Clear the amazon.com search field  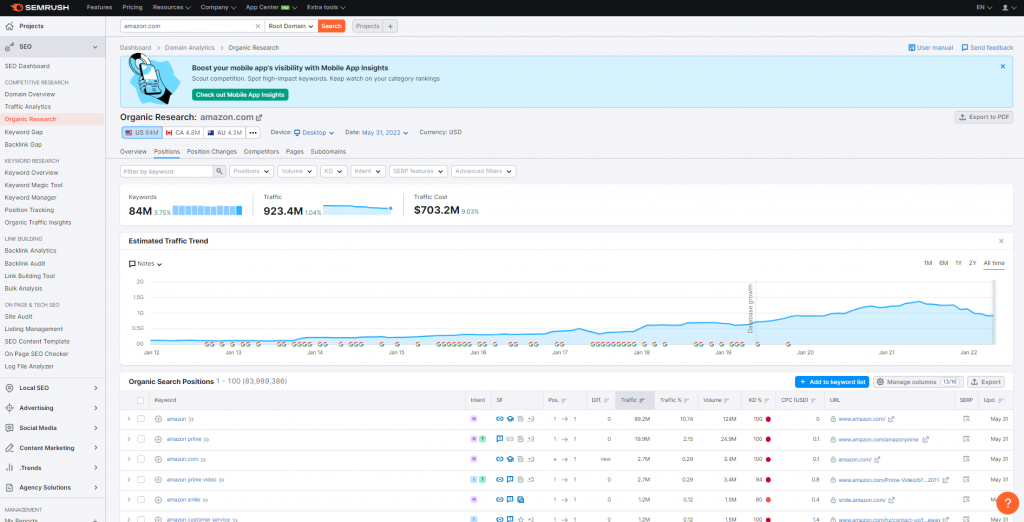[x=257, y=26]
